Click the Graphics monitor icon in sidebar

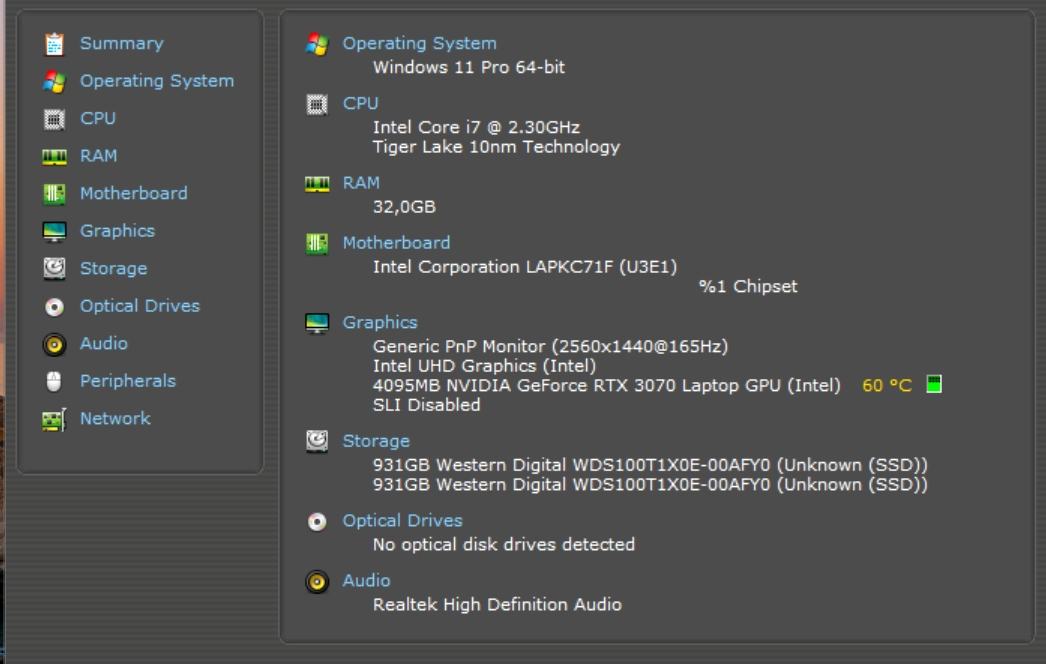(54, 232)
